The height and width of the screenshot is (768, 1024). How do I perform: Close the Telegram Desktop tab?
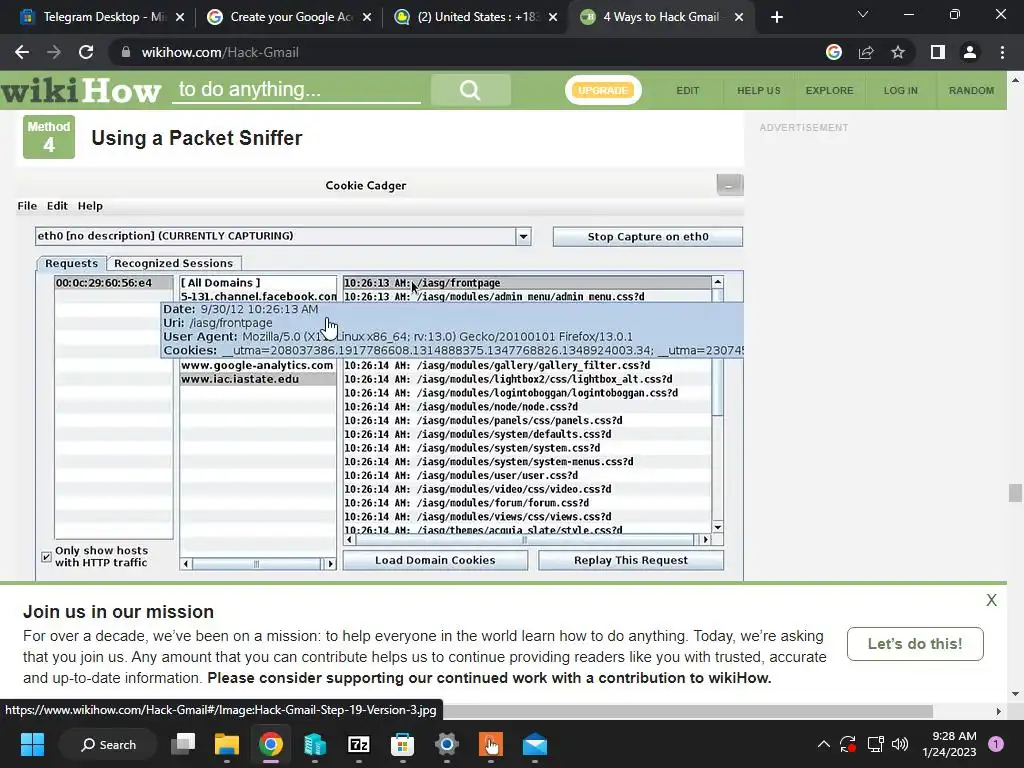pyautogui.click(x=180, y=17)
